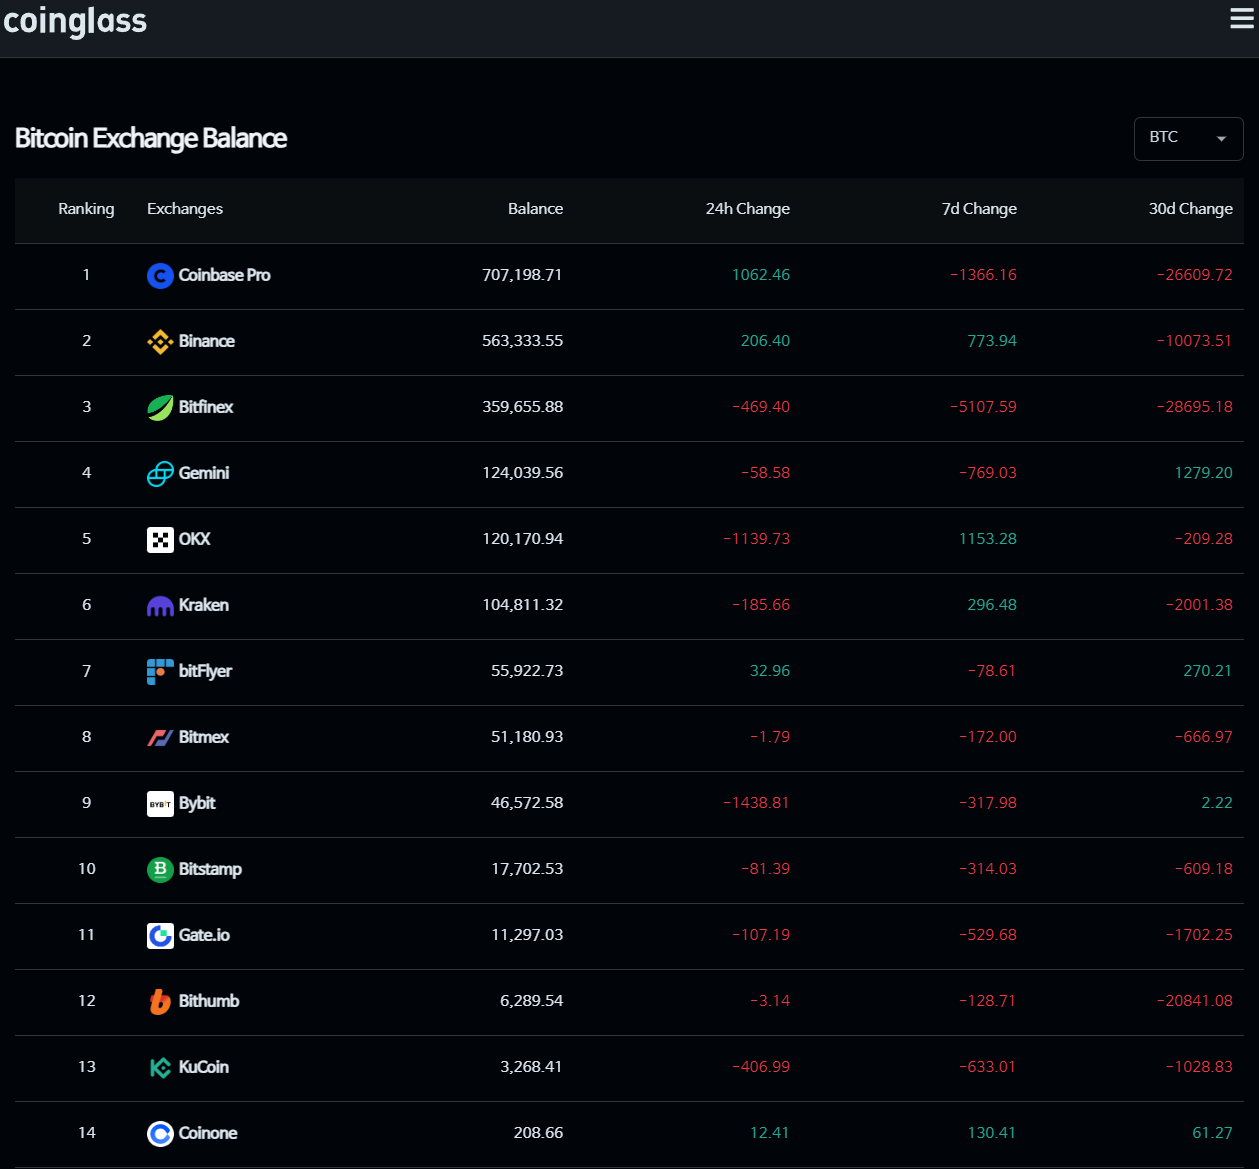Click the bitFlyer logo icon

coord(160,672)
